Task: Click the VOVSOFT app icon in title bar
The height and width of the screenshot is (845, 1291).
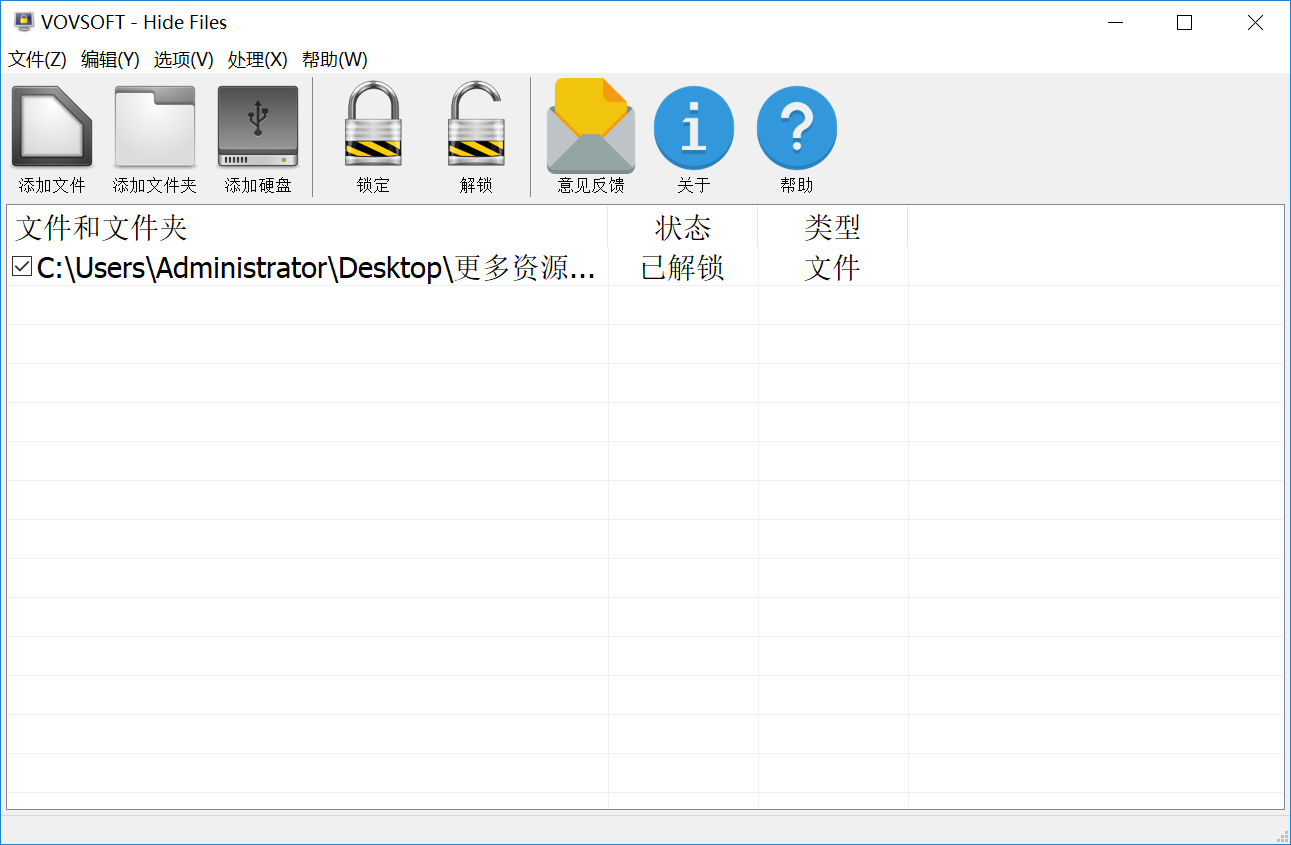Action: coord(24,22)
